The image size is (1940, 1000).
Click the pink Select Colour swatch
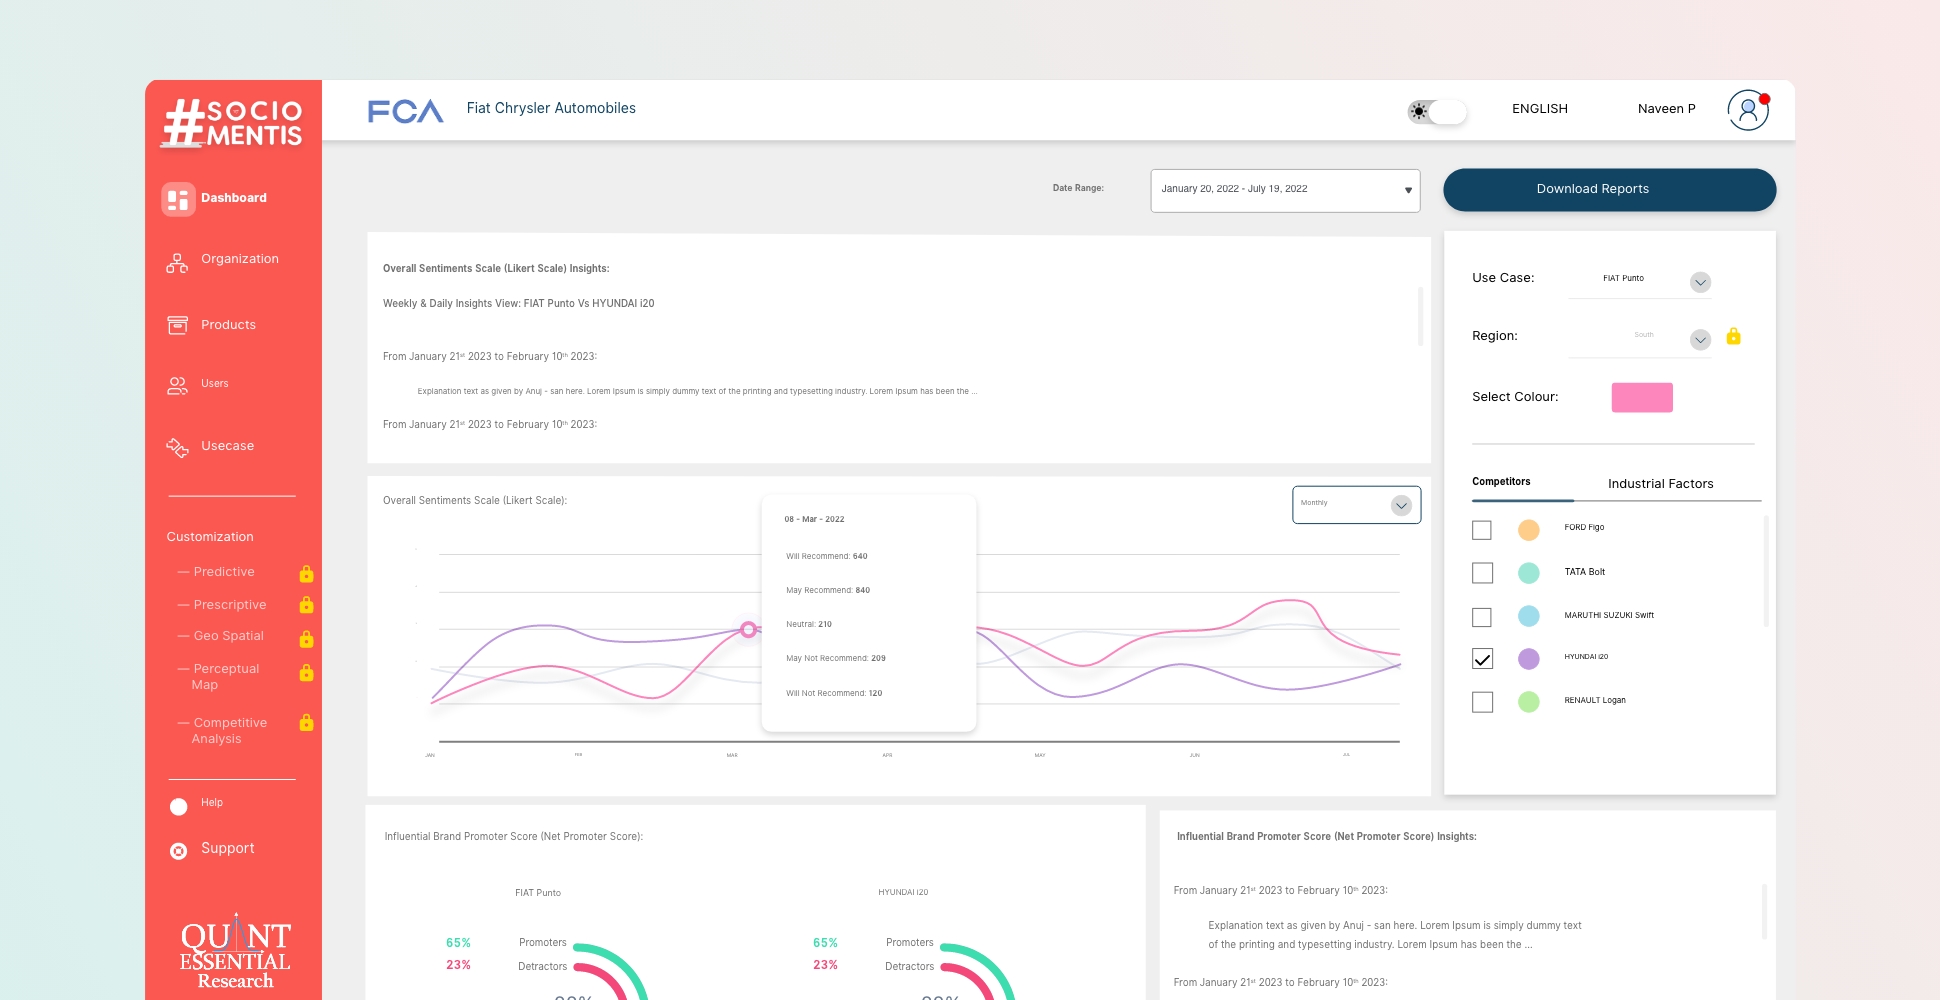point(1642,398)
